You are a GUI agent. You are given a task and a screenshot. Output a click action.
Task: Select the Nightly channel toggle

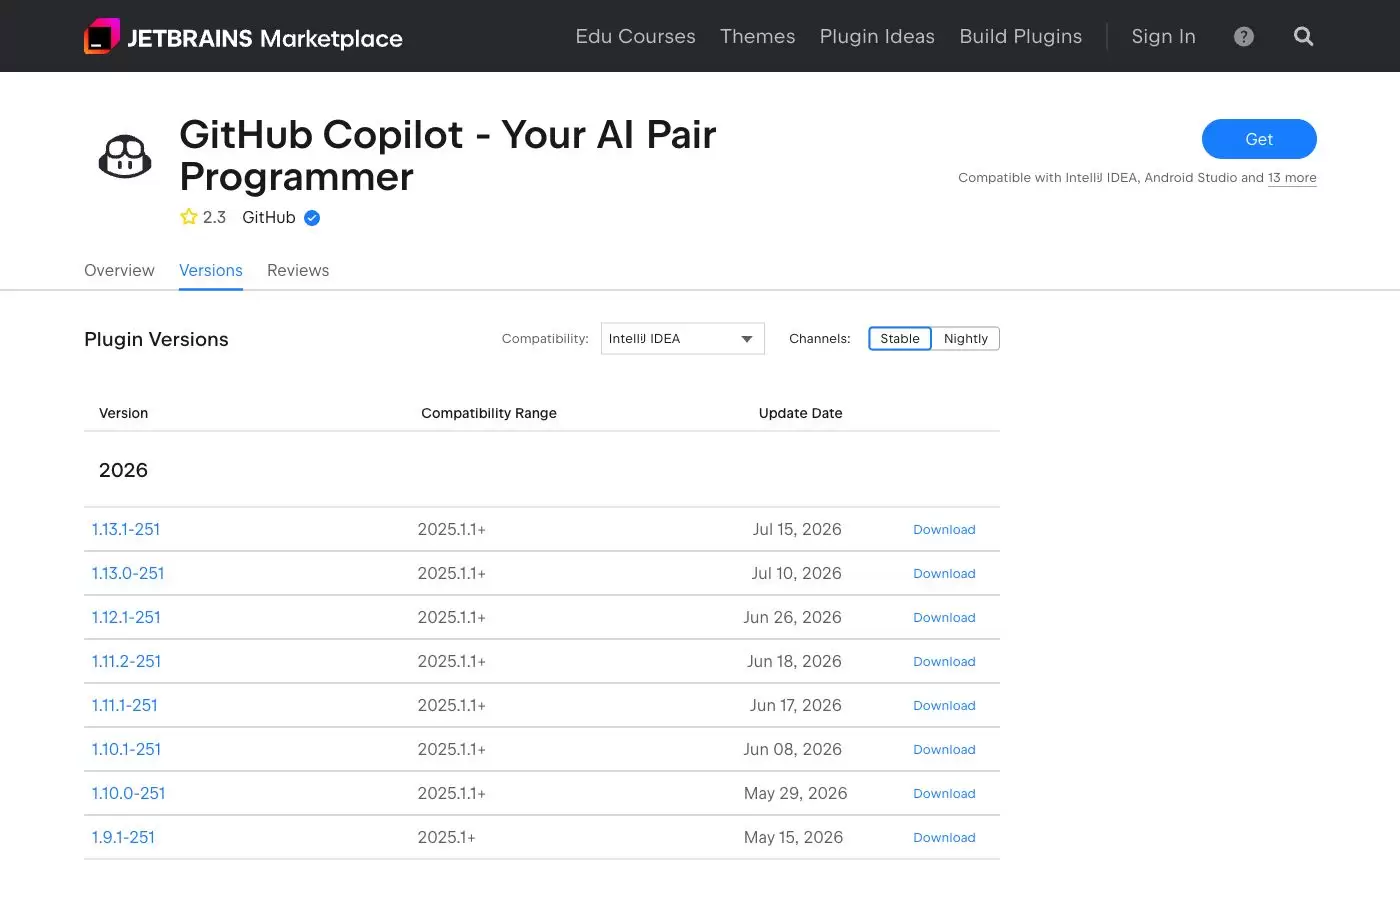click(x=966, y=339)
